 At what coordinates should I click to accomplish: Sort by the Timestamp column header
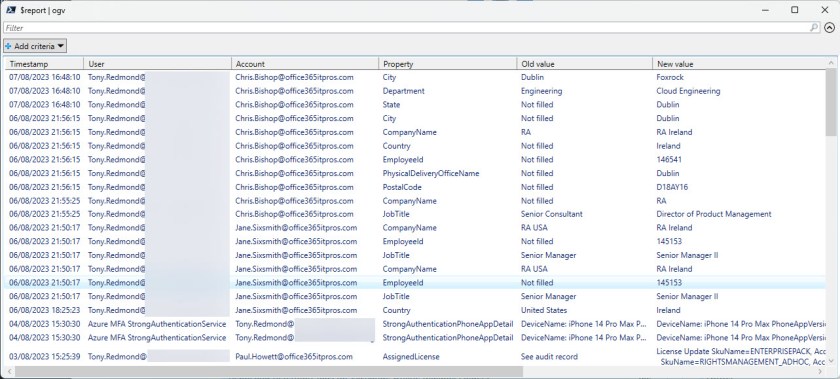(44, 64)
